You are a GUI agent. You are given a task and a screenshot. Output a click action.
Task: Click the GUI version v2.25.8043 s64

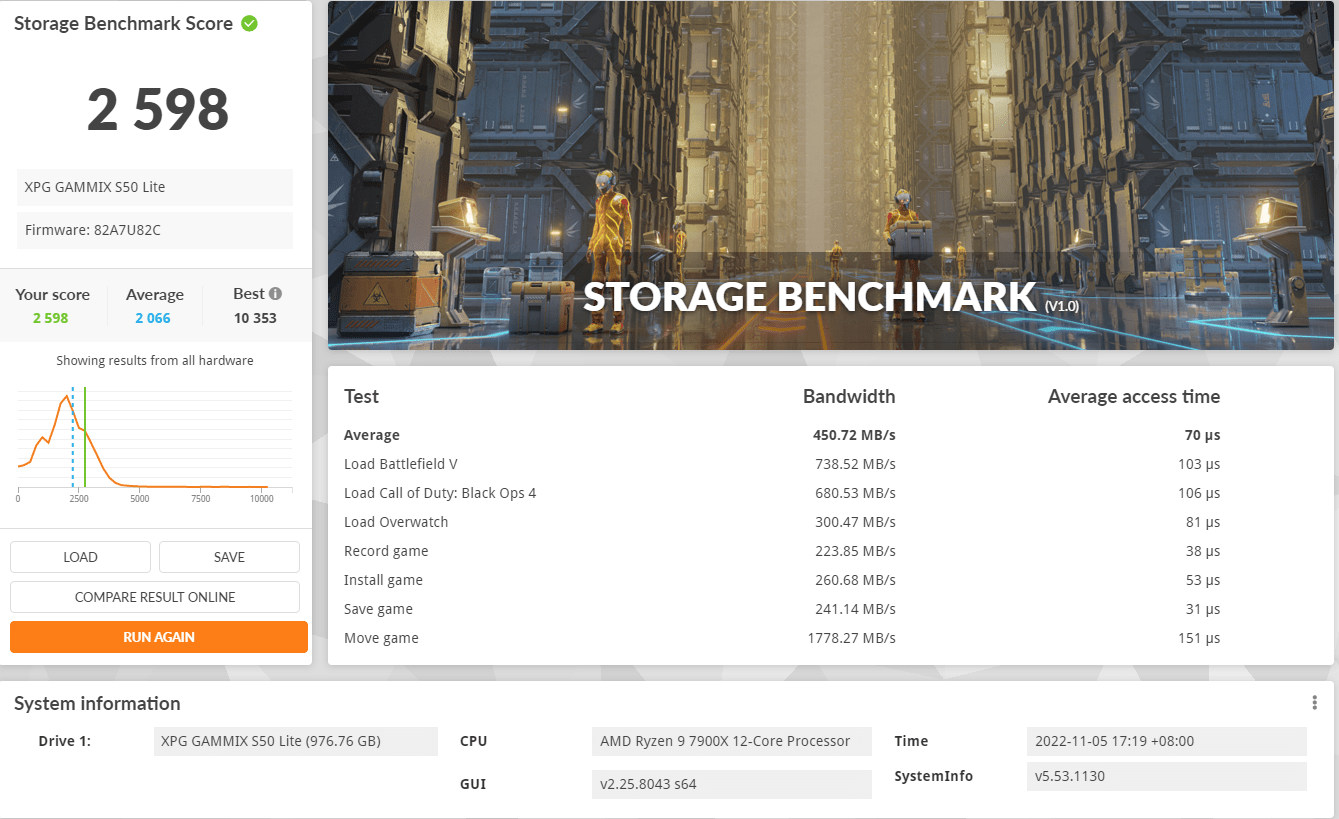pos(731,784)
